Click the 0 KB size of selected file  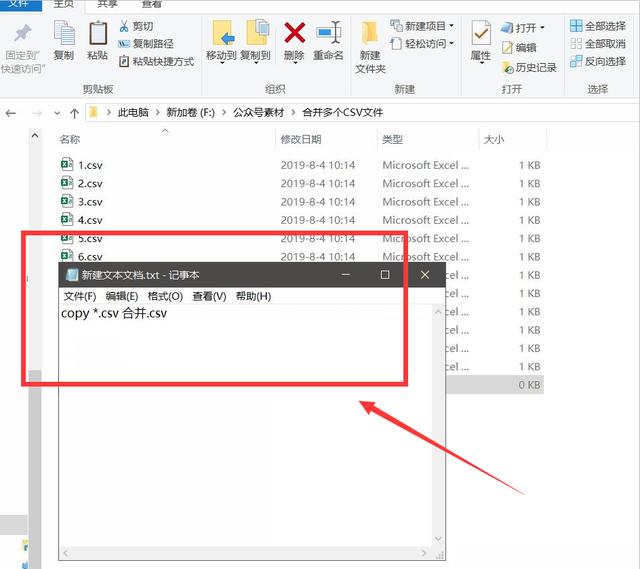(529, 385)
